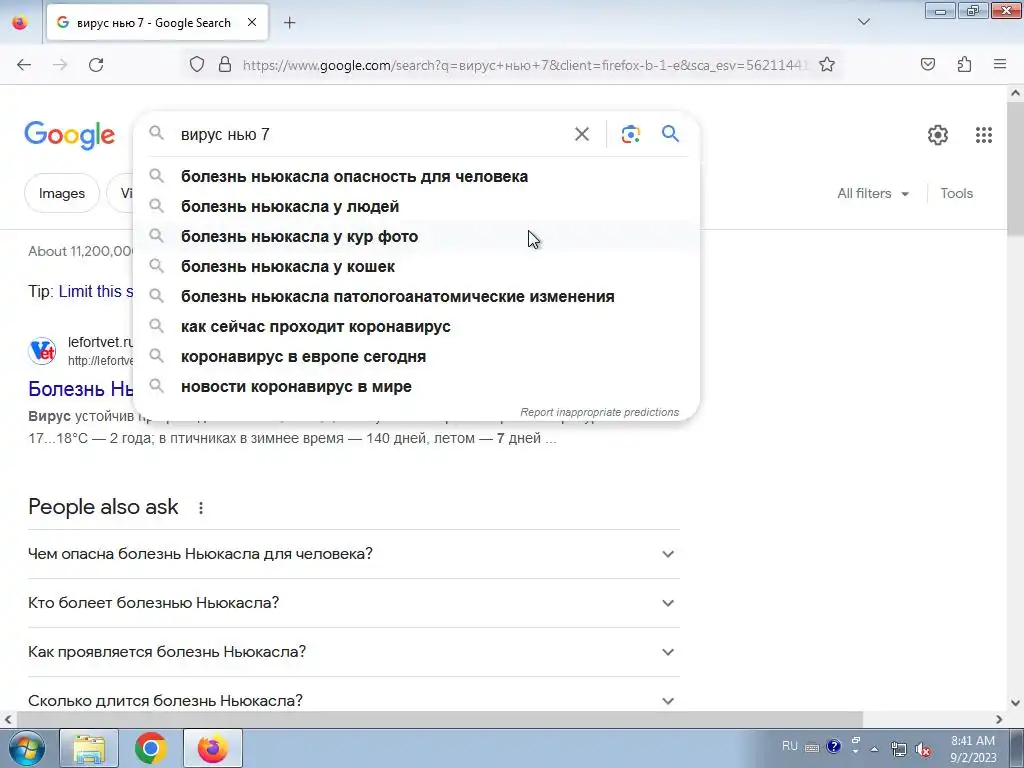The height and width of the screenshot is (768, 1024).
Task: Open the list all tabs chevron
Action: pyautogui.click(x=863, y=22)
